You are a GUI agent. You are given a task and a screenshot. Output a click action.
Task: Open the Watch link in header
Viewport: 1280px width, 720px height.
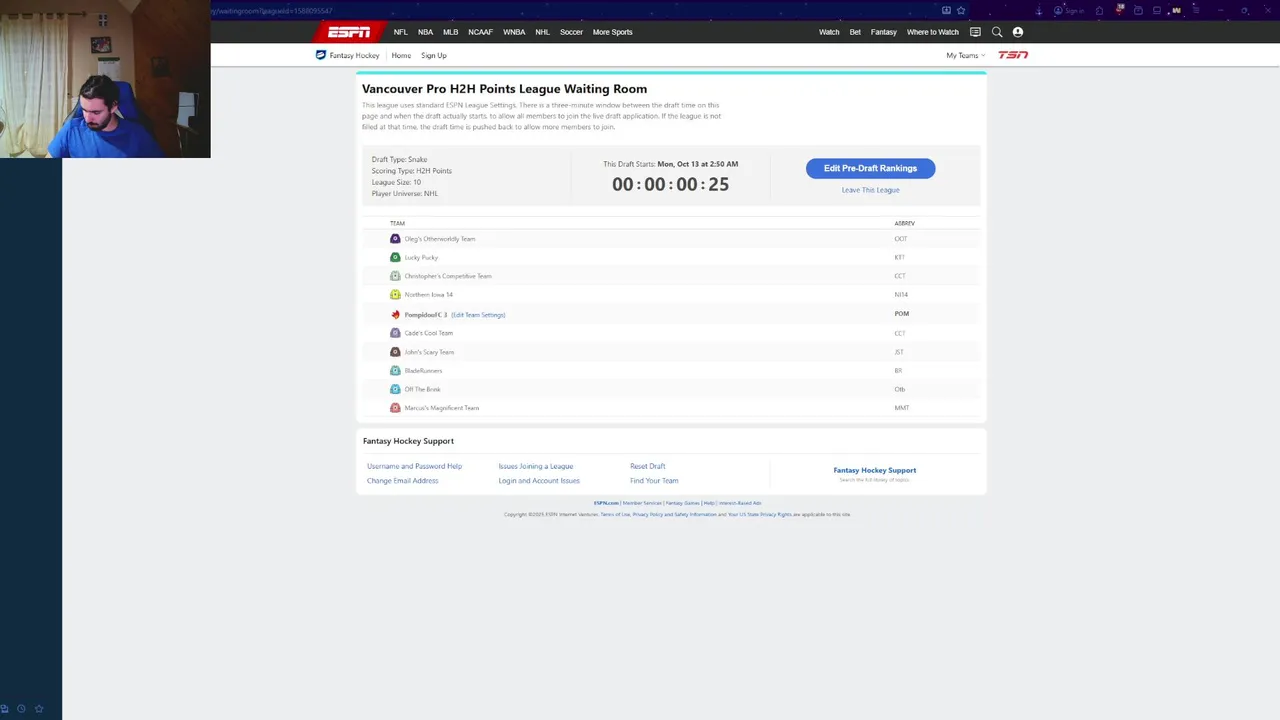[x=829, y=32]
